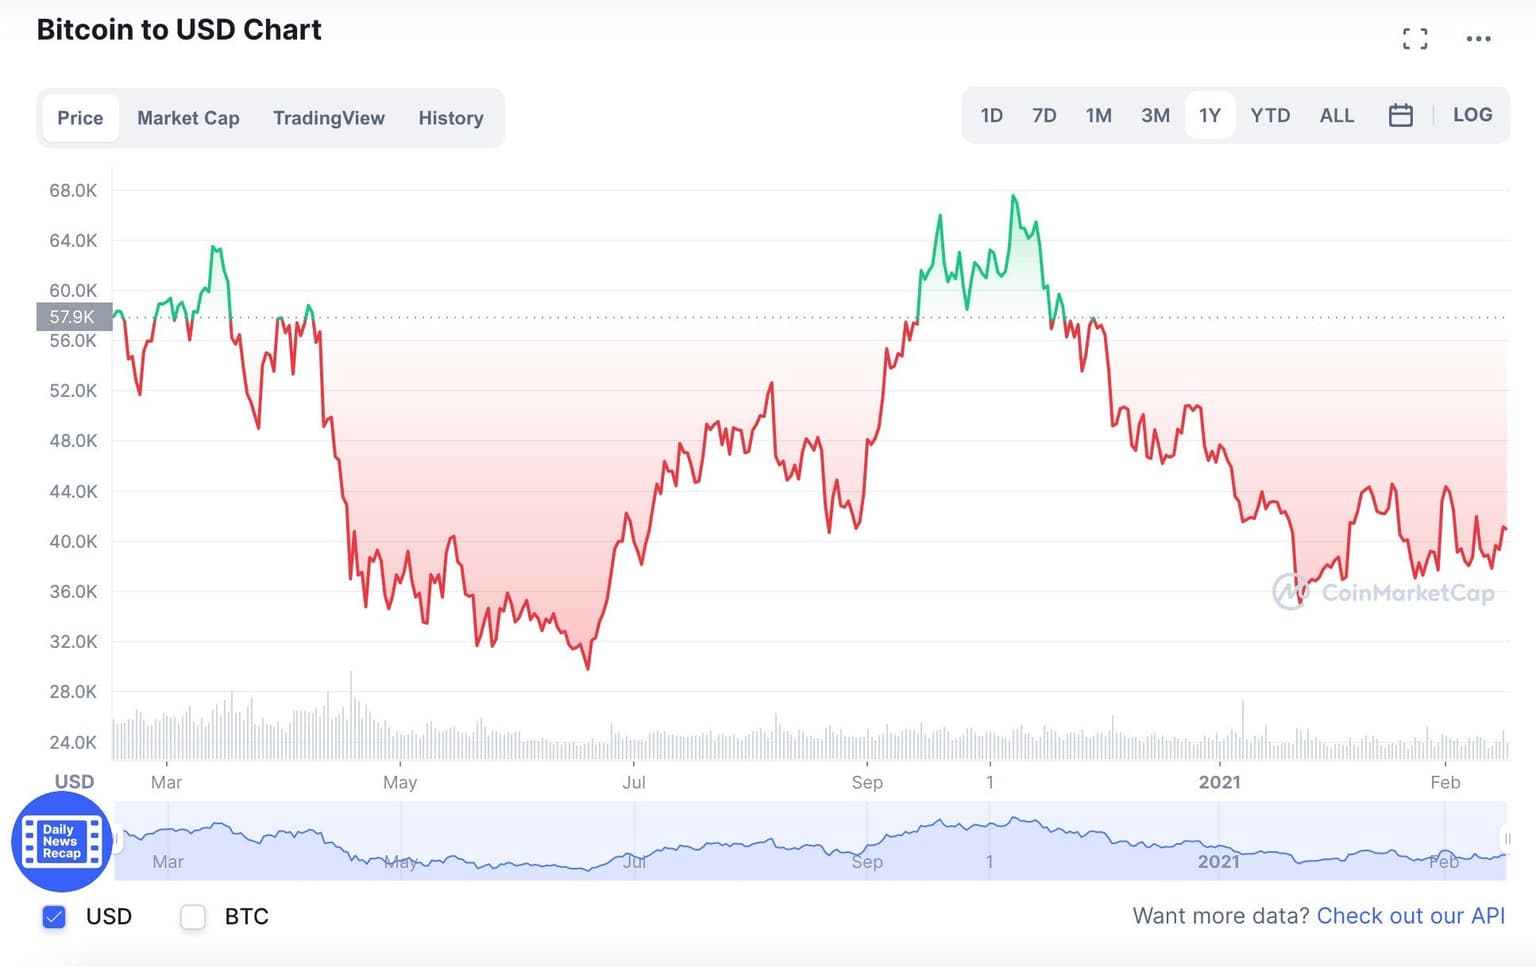Open the Daily News Recap badge
The image size is (1536, 967).
click(61, 841)
